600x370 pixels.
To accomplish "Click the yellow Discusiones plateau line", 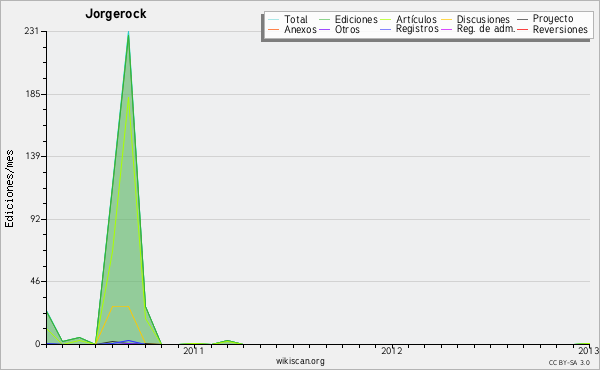I will 121,306.
